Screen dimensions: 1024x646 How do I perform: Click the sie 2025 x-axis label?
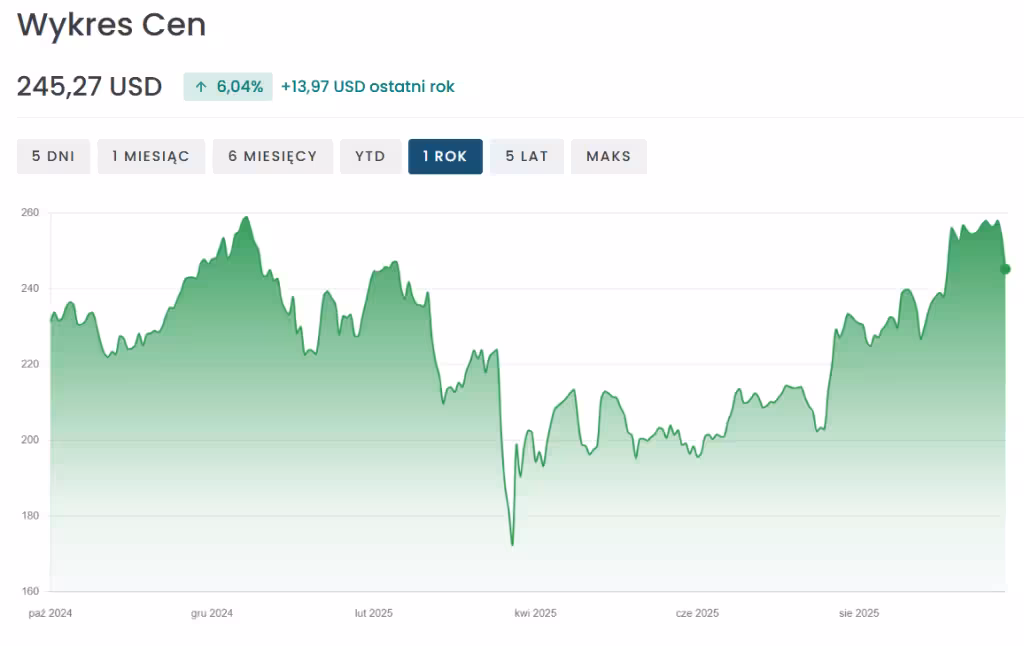click(x=859, y=613)
